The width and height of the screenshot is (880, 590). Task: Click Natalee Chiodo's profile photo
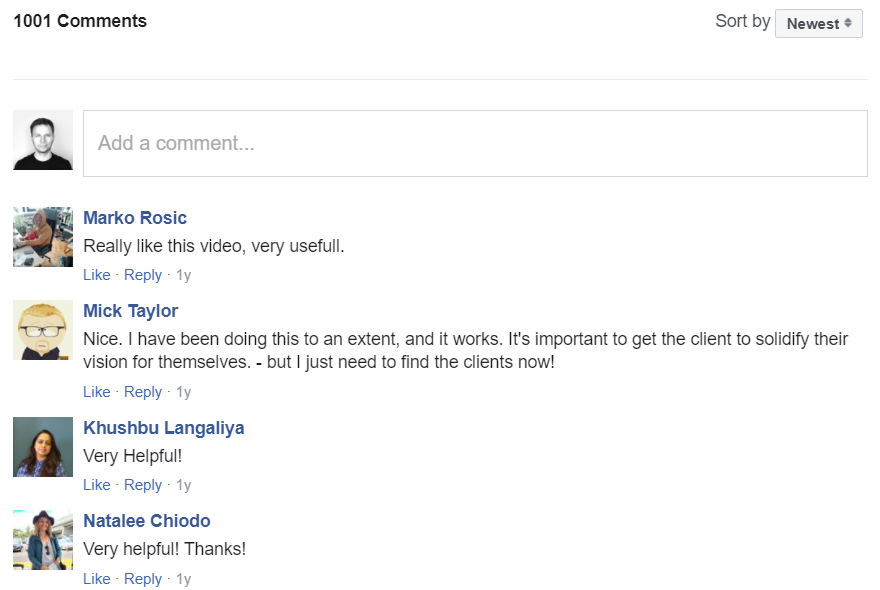click(43, 540)
